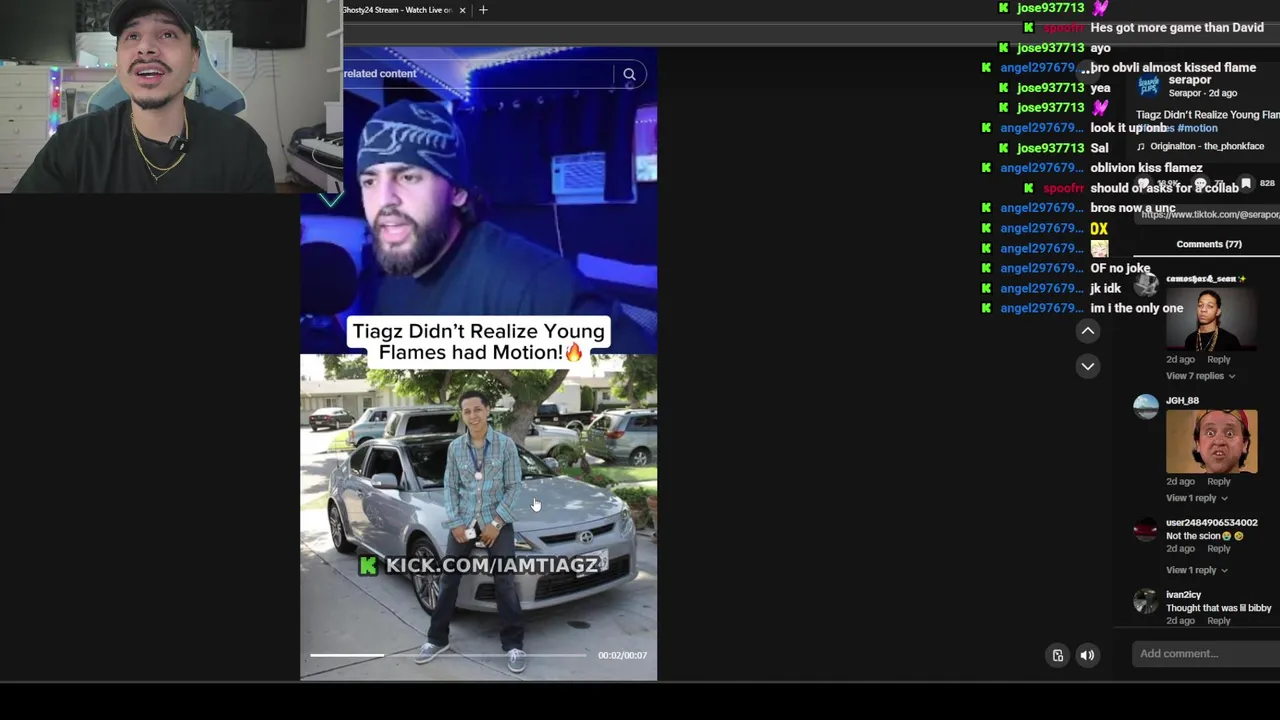
Task: Select the Ghosty24 Stream tab
Action: (397, 10)
